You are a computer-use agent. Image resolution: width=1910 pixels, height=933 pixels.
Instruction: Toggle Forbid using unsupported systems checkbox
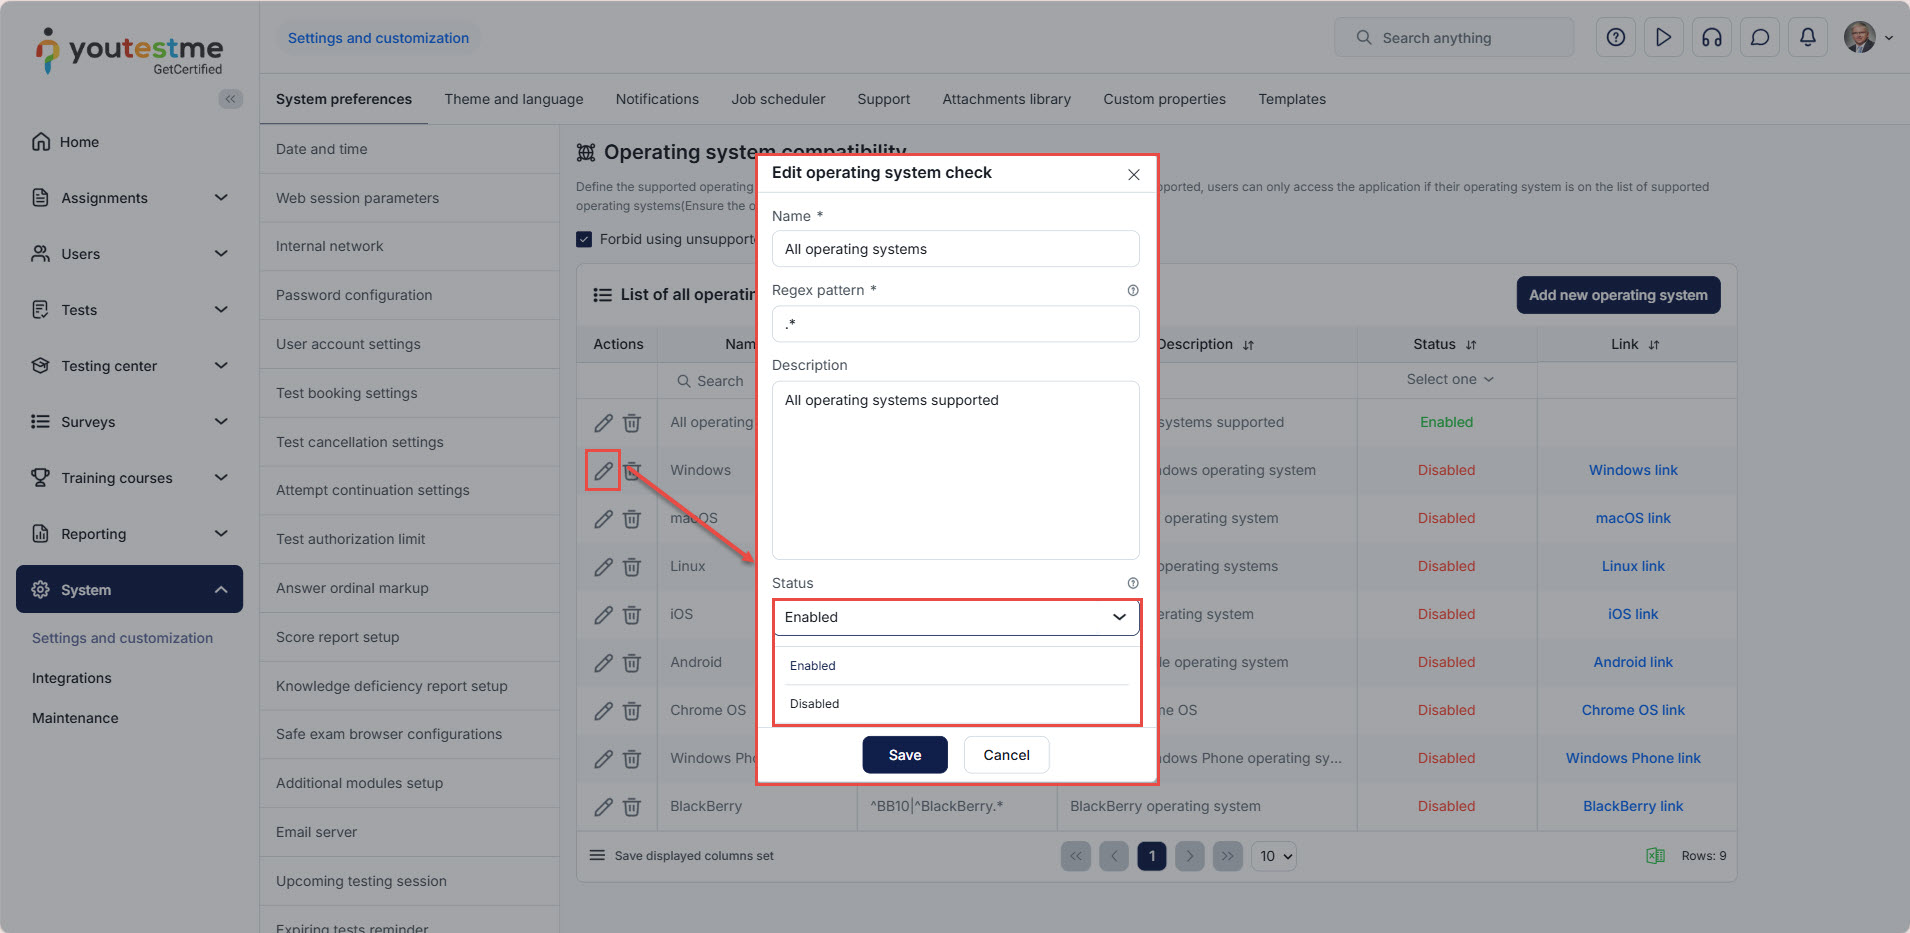point(584,239)
